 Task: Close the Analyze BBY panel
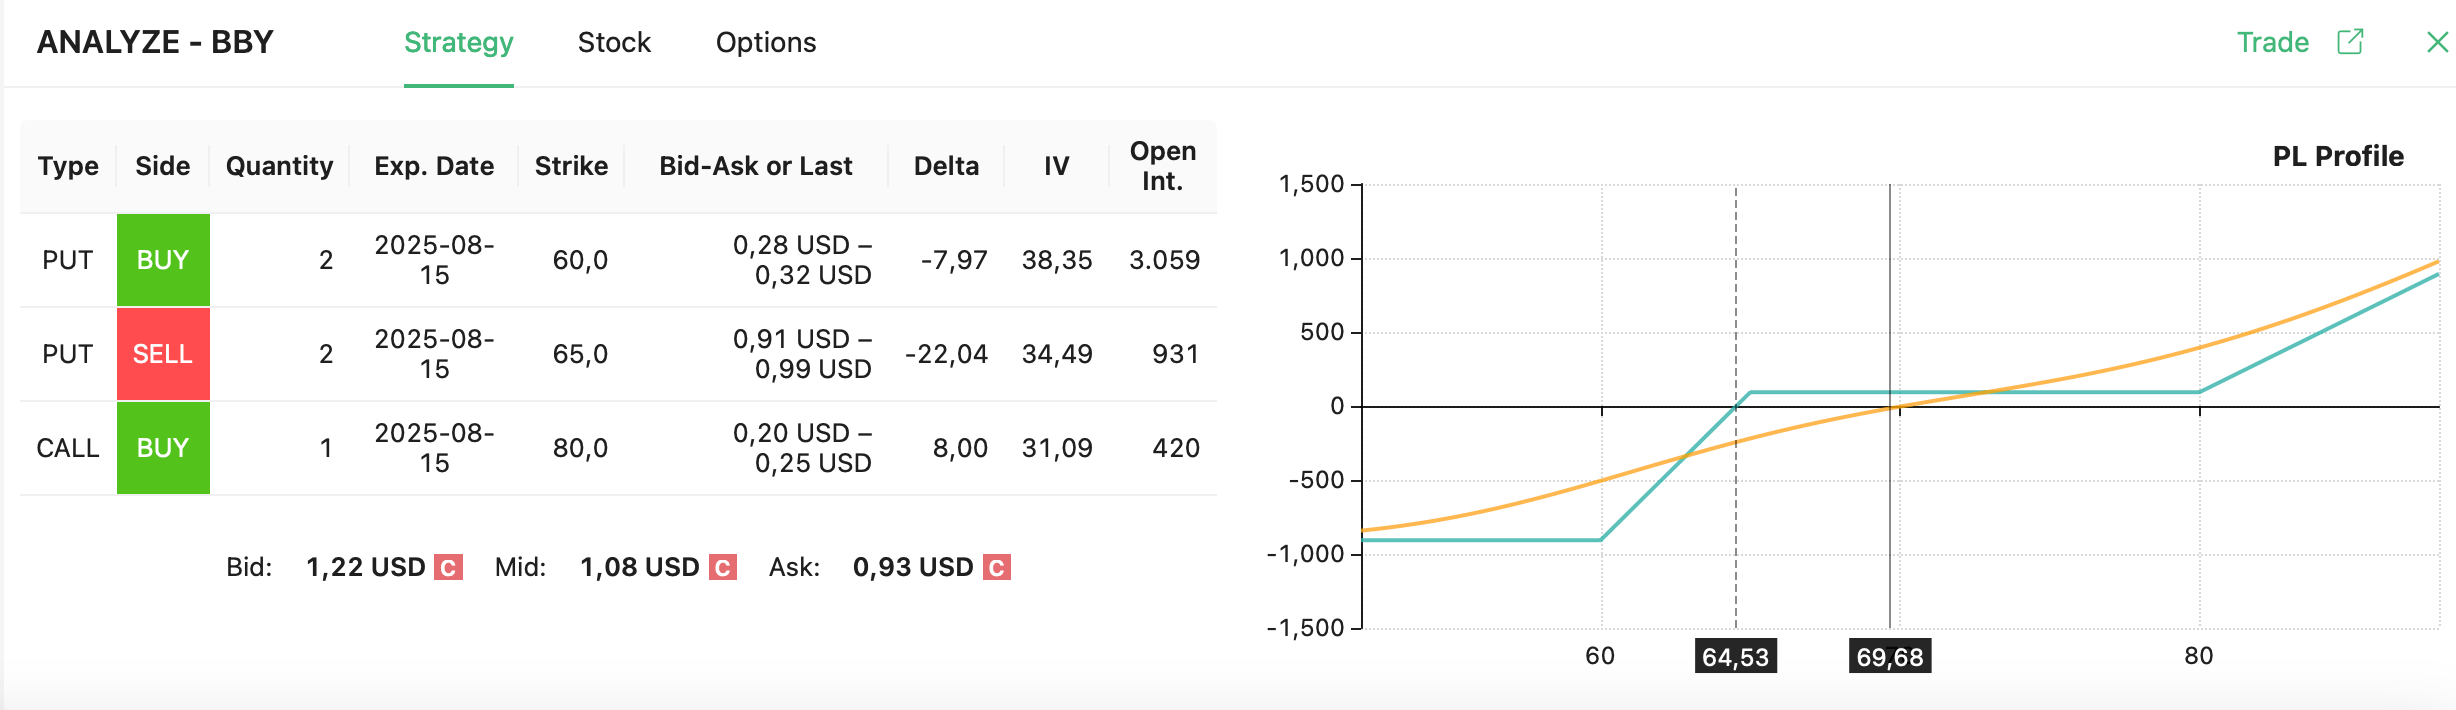click(2437, 42)
